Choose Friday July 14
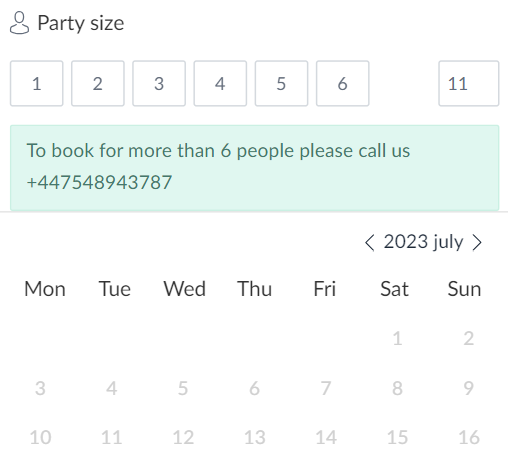Viewport: 508px width, 464px height. click(x=326, y=437)
